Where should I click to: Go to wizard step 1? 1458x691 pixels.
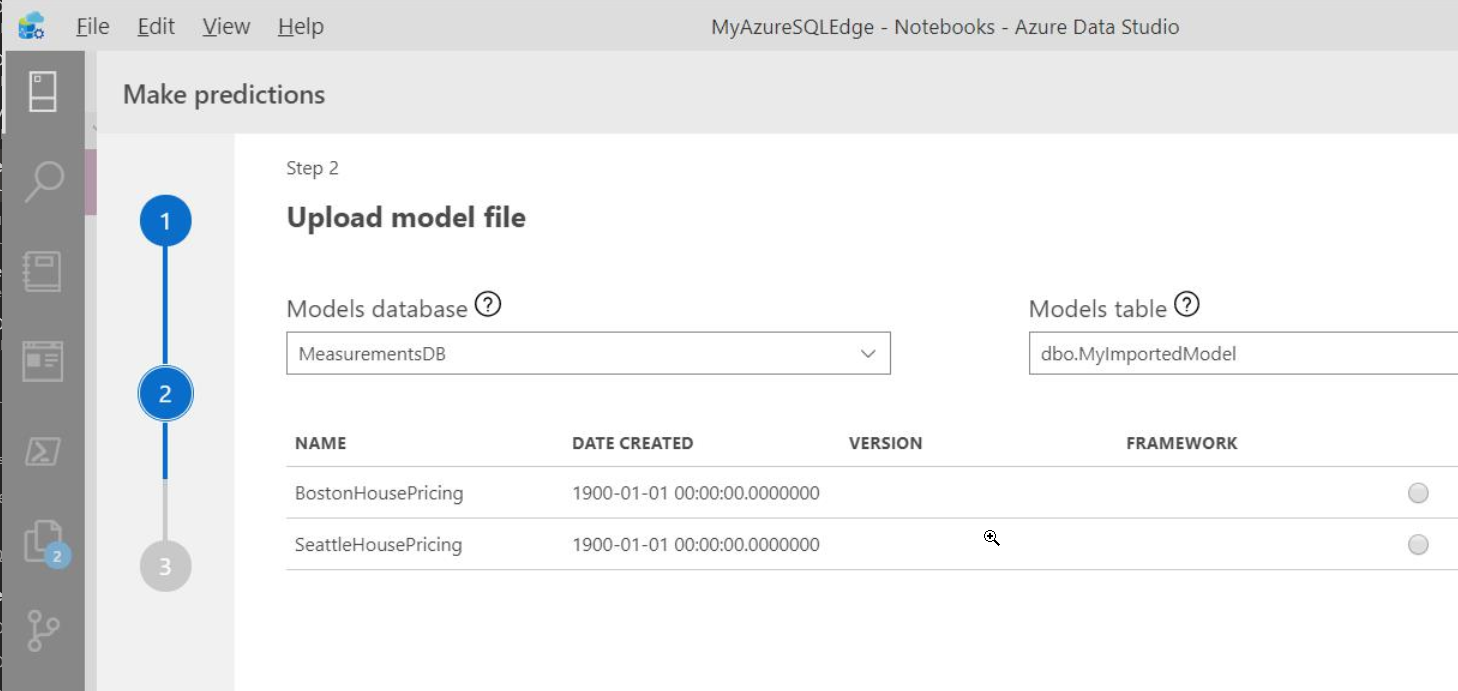(165, 222)
